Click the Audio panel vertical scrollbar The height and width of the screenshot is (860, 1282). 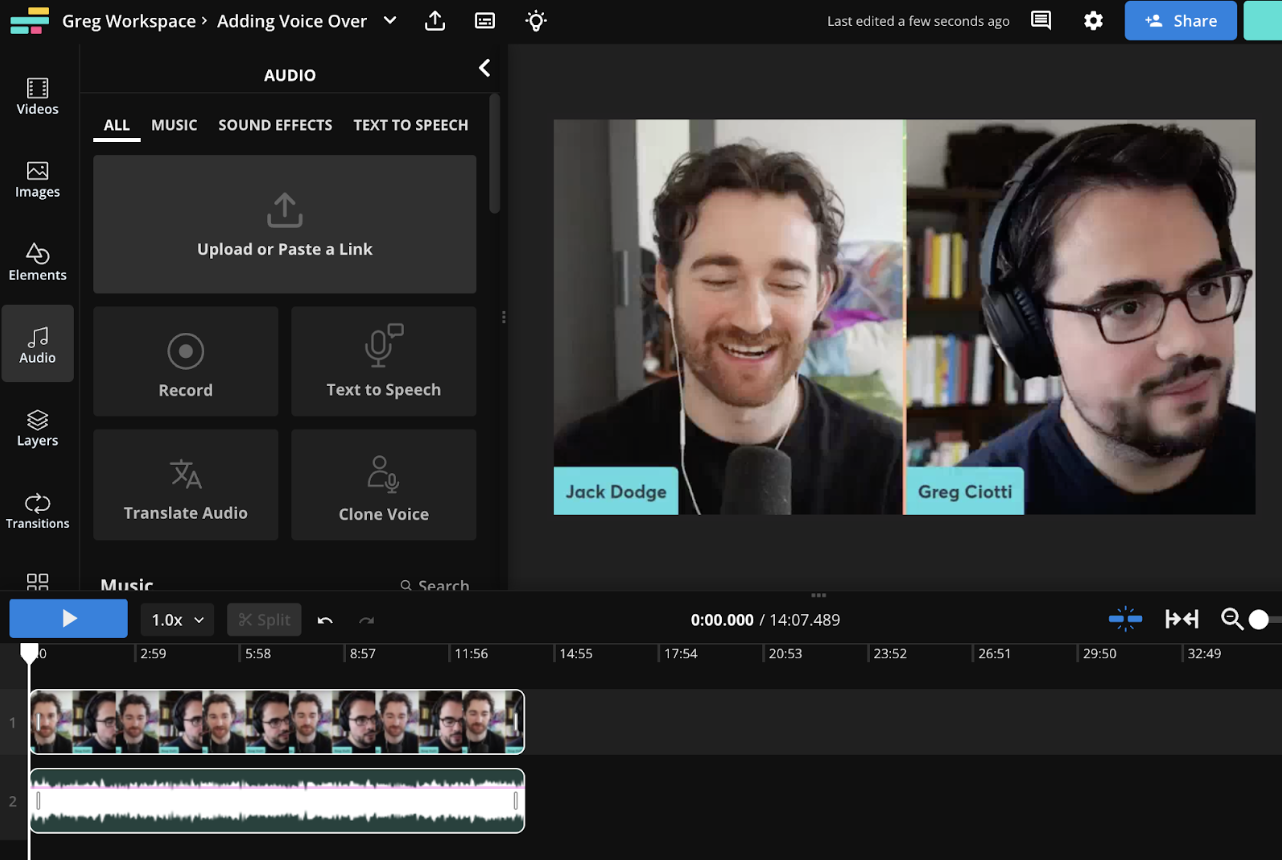click(x=494, y=153)
